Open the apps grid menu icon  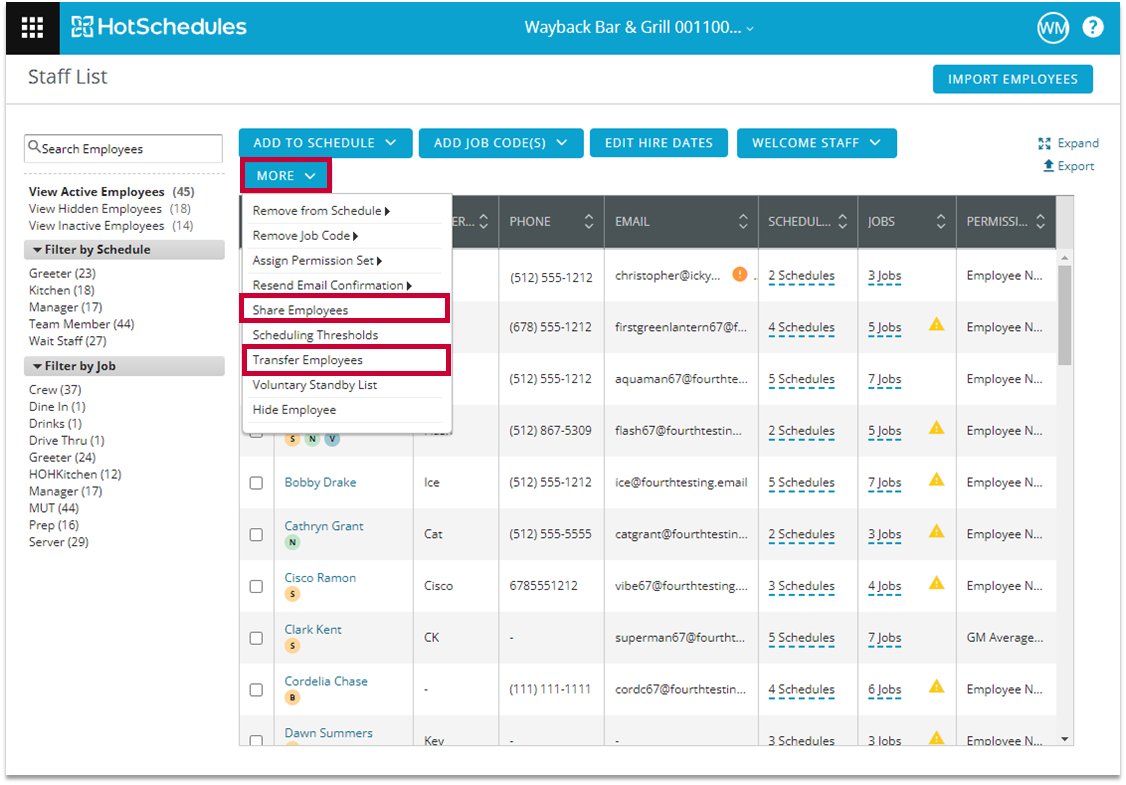coord(32,27)
